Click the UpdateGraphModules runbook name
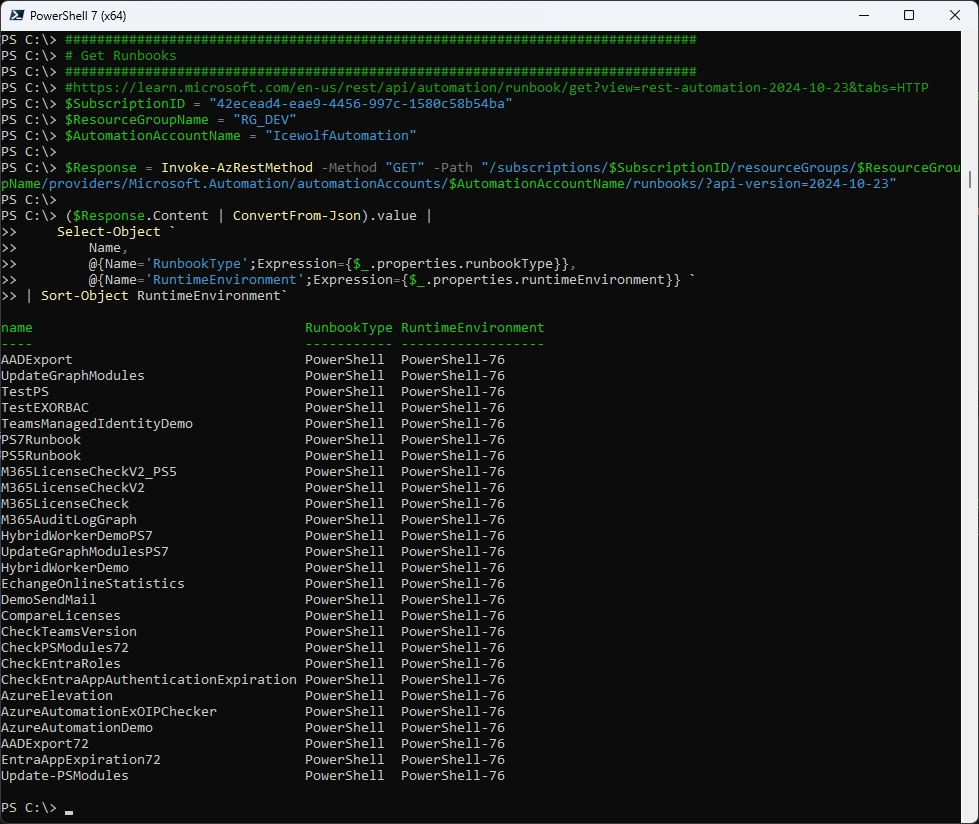This screenshot has height=824, width=979. [72, 376]
